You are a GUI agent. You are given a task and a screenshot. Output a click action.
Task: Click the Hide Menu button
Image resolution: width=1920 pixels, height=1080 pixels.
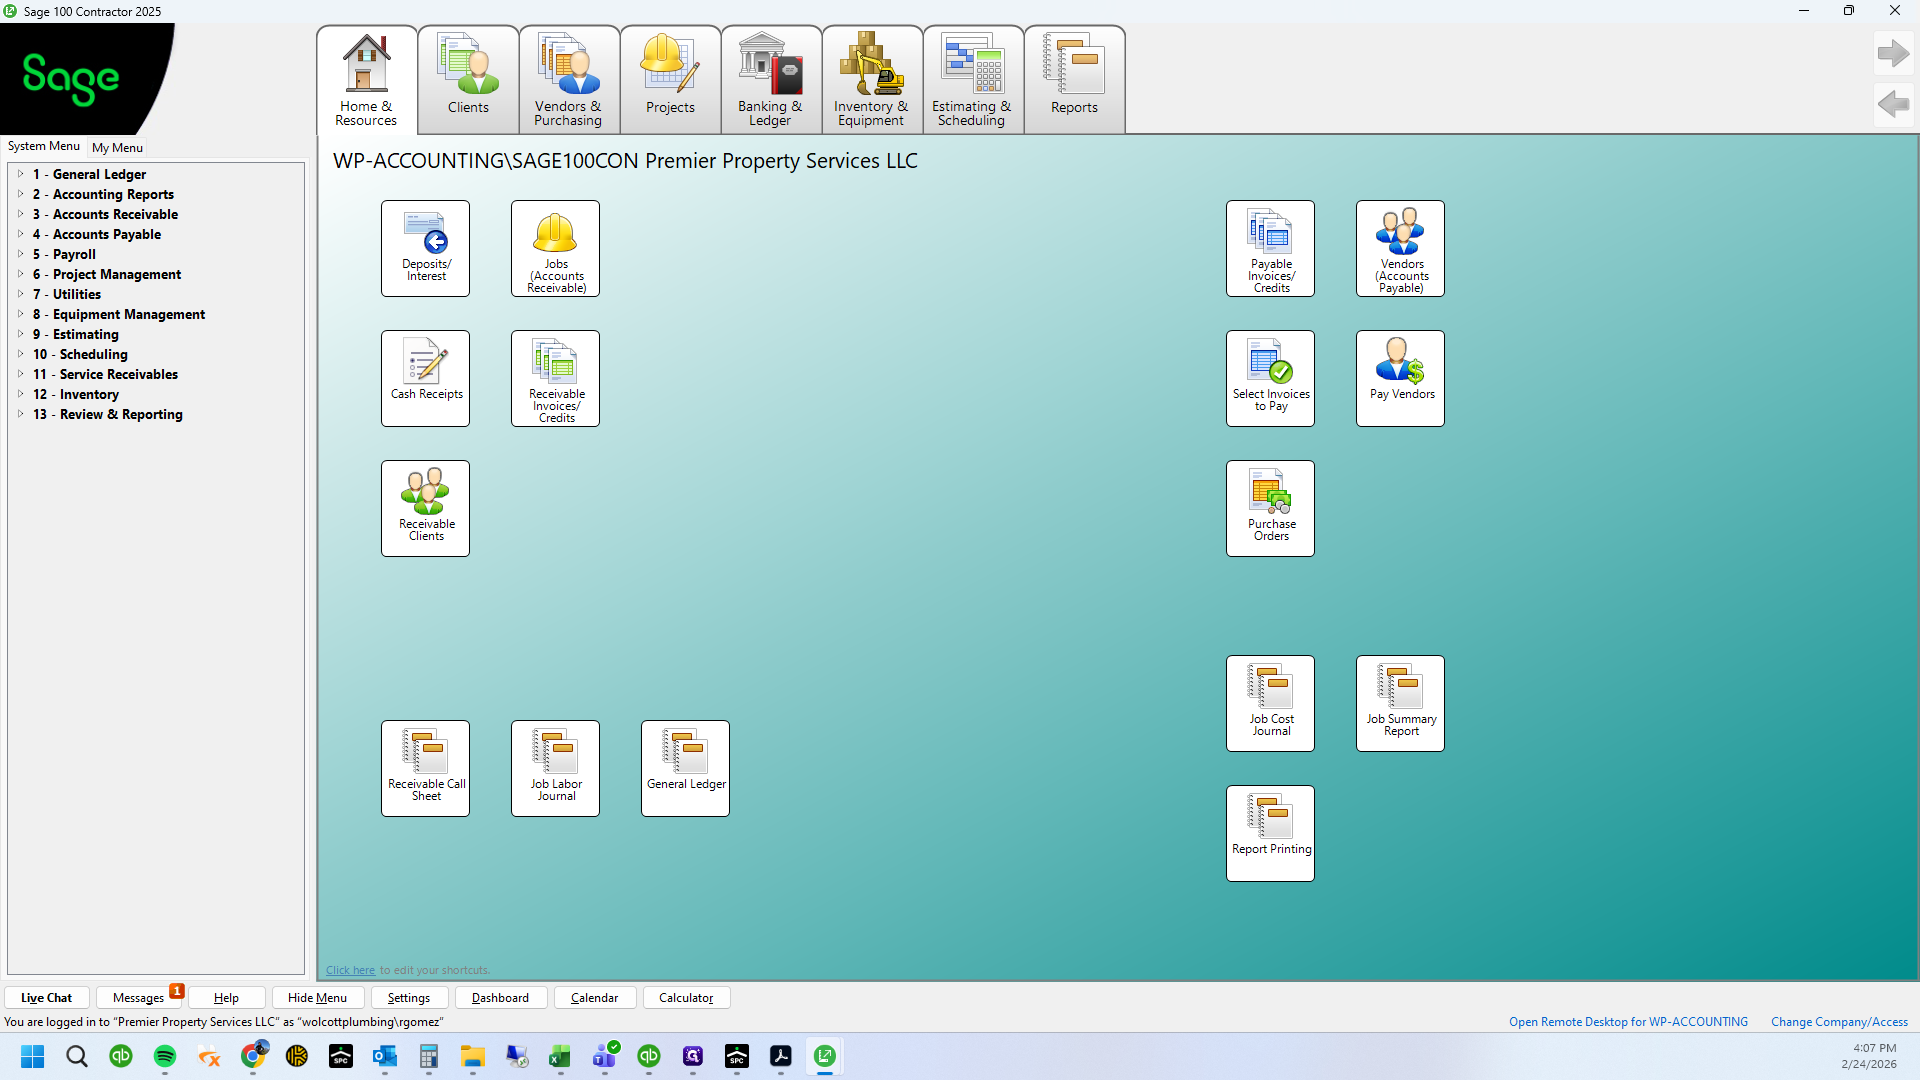click(317, 998)
